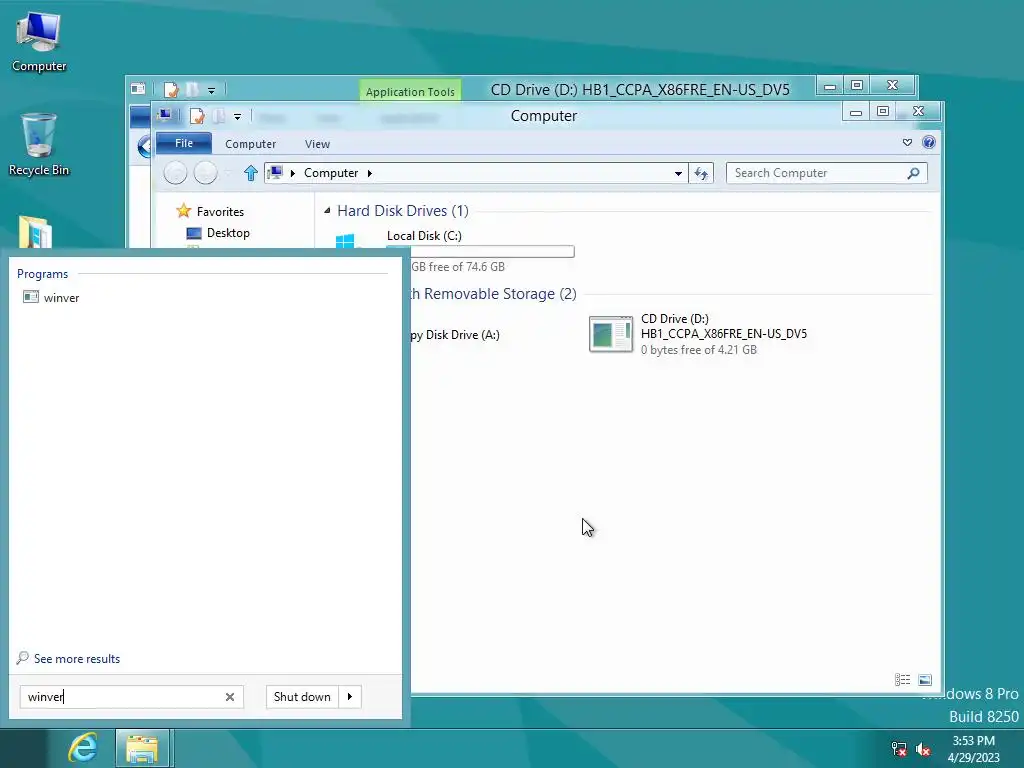Expand the address bar history dropdown
The height and width of the screenshot is (768, 1024).
[678, 173]
